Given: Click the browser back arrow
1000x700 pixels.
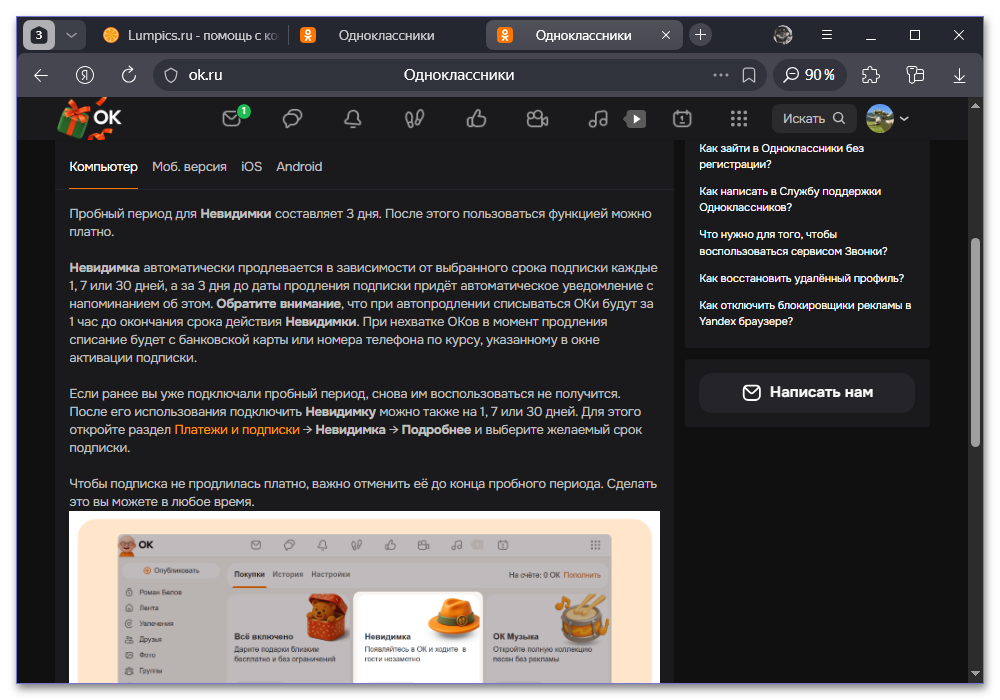Looking at the screenshot, I should click(x=41, y=75).
